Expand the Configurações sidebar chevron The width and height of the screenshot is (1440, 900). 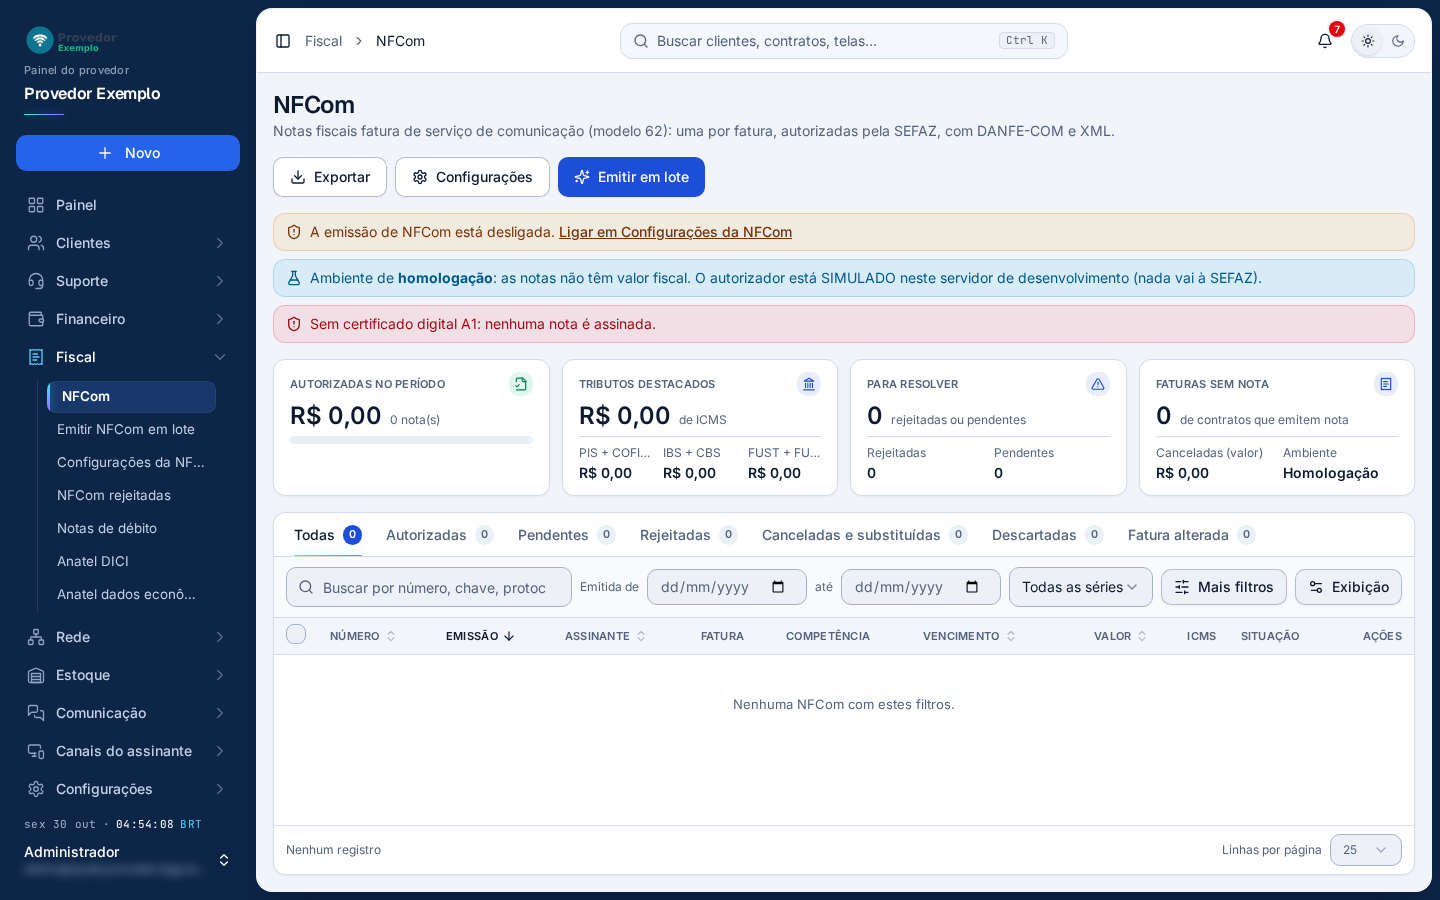220,789
